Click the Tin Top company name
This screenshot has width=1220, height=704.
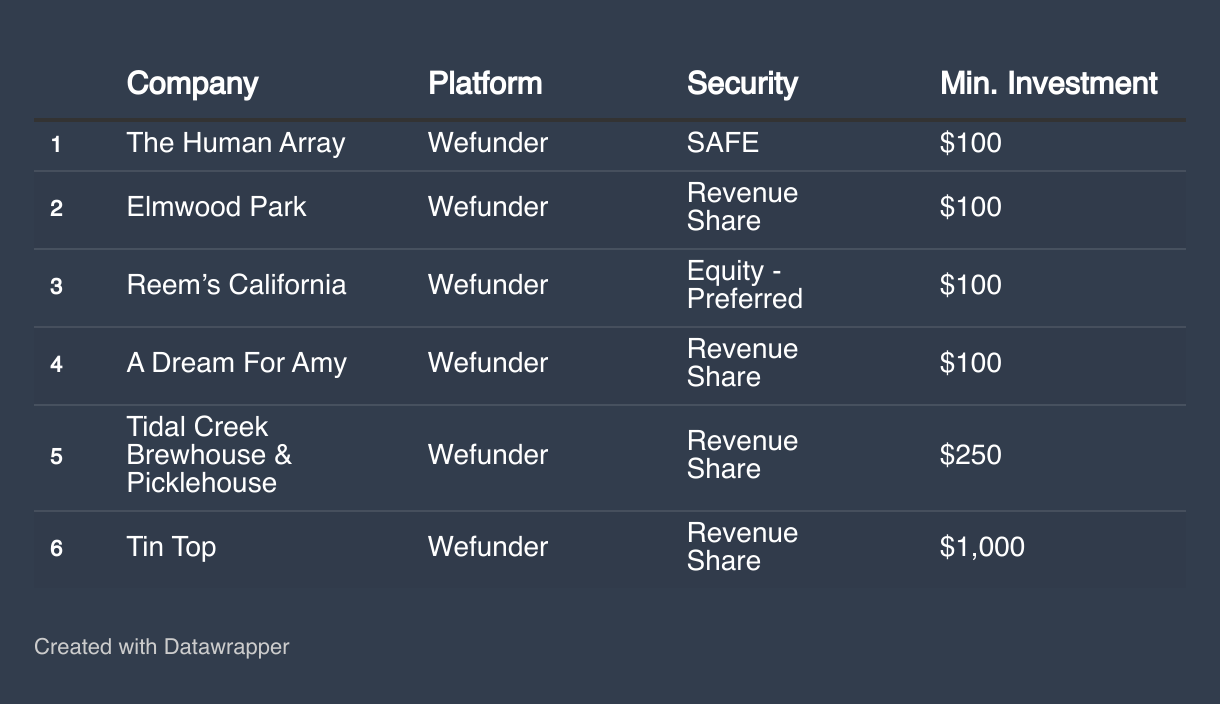pos(171,547)
